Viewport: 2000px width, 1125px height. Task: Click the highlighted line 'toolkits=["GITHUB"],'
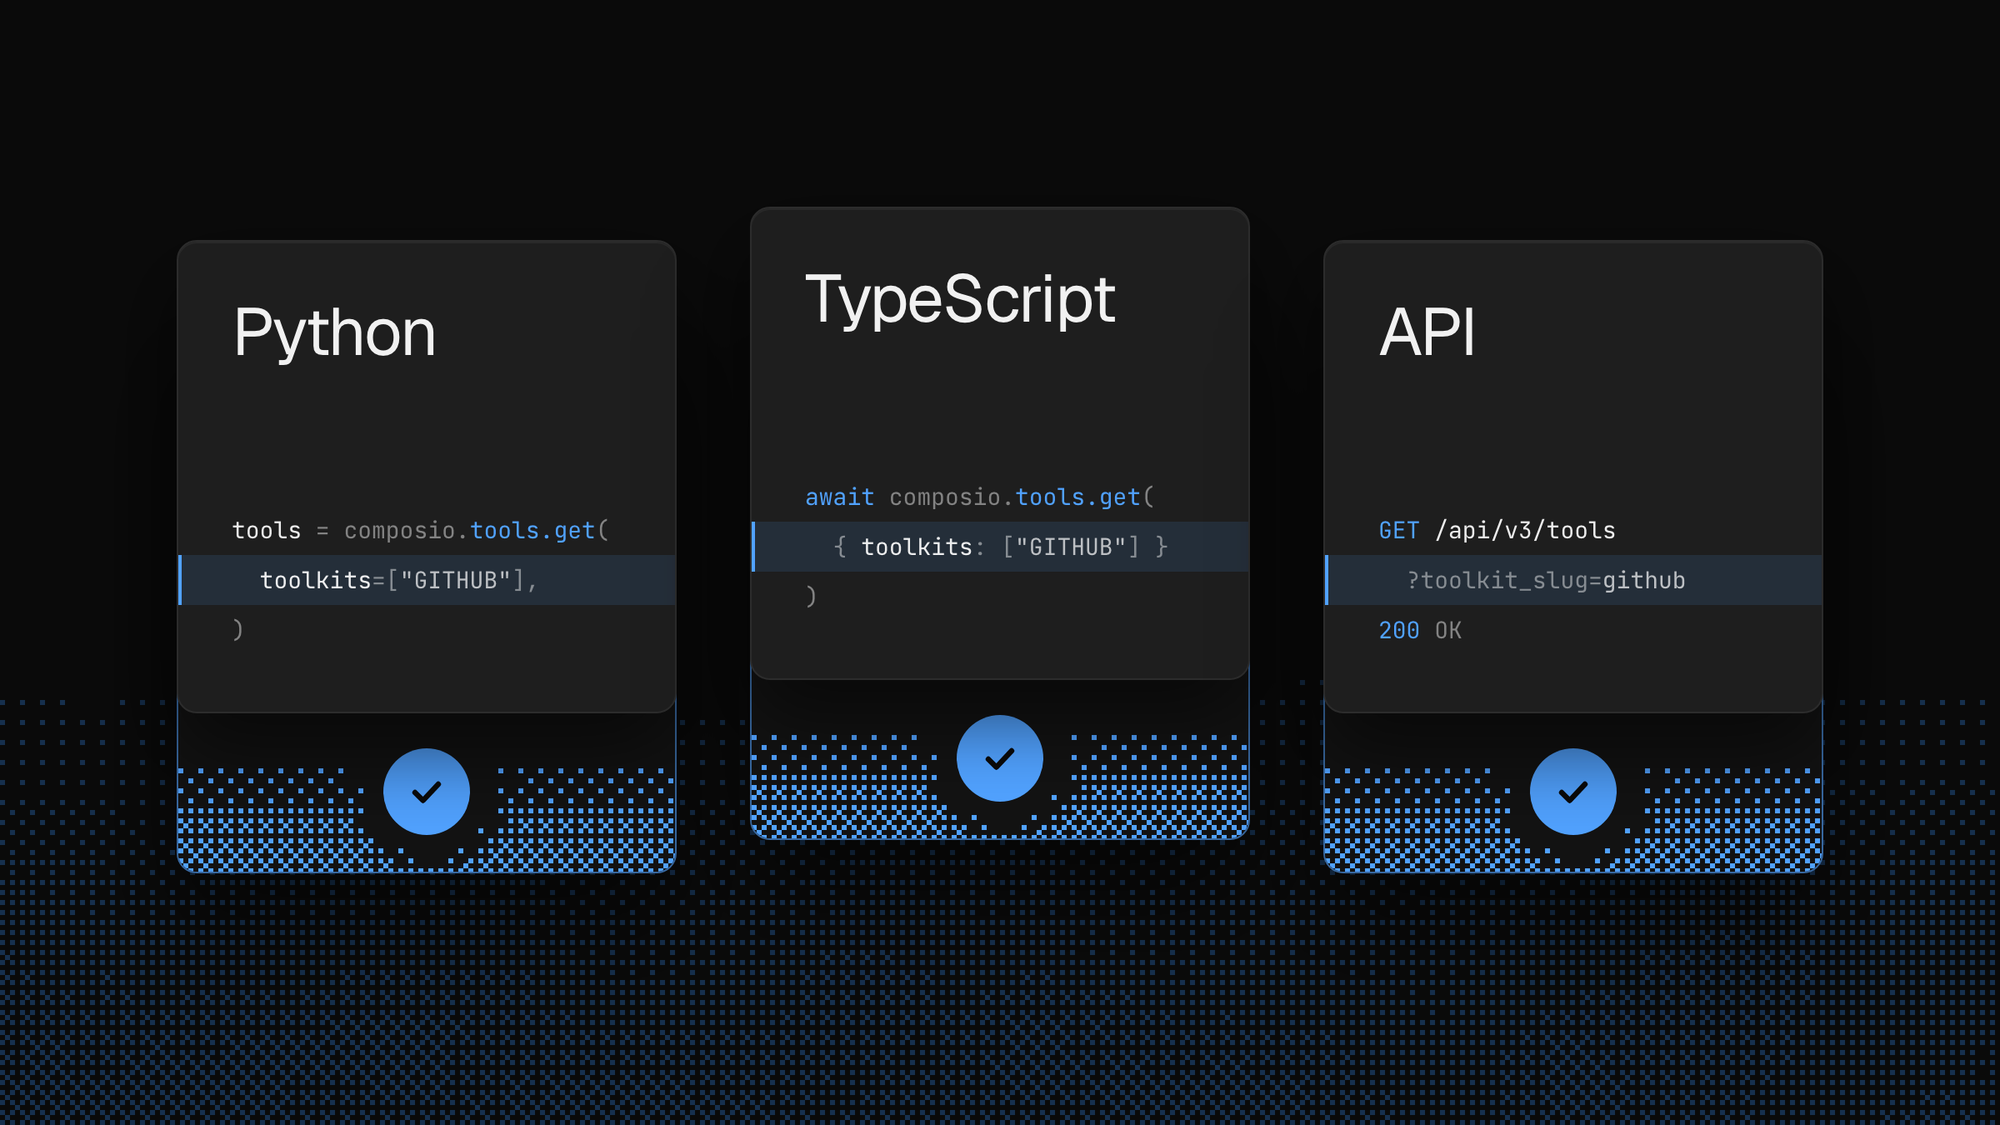427,580
